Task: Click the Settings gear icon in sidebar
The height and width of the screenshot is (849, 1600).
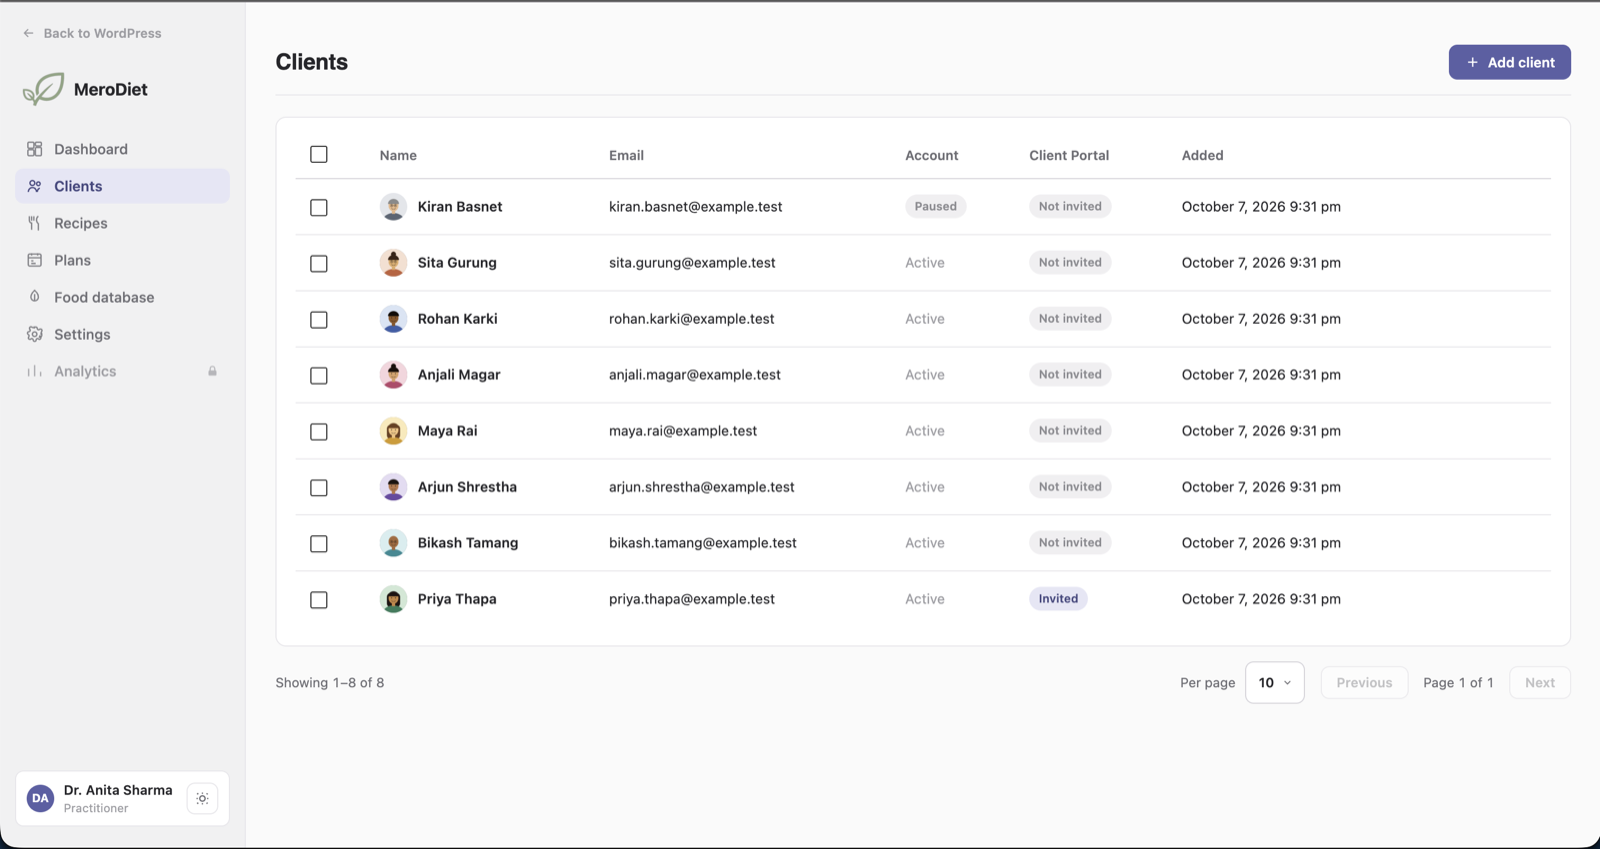Action: 35,334
